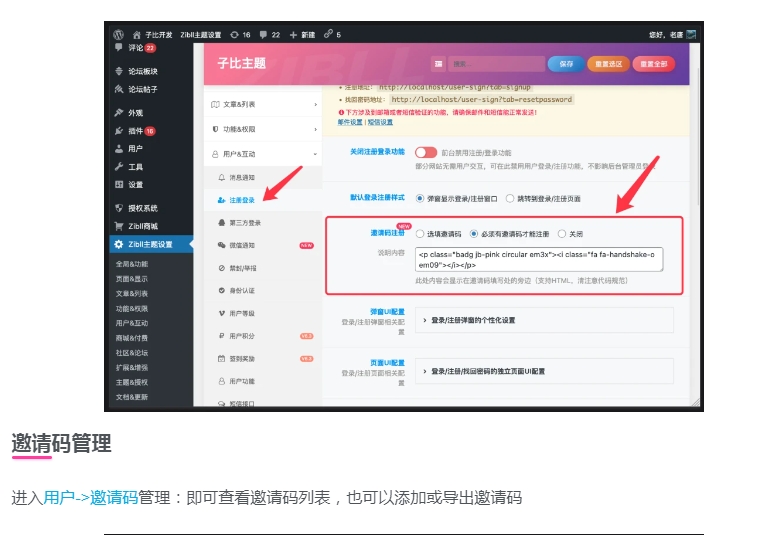Open 扩展&增强 submenu item

click(132, 368)
